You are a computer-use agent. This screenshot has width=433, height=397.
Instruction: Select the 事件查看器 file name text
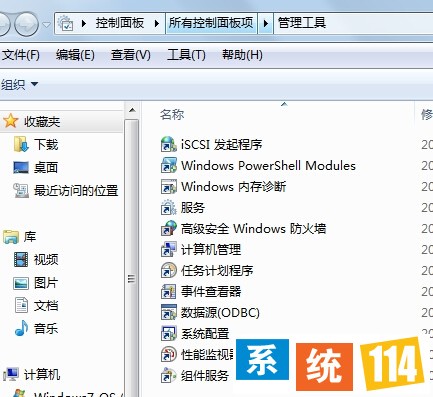point(211,292)
